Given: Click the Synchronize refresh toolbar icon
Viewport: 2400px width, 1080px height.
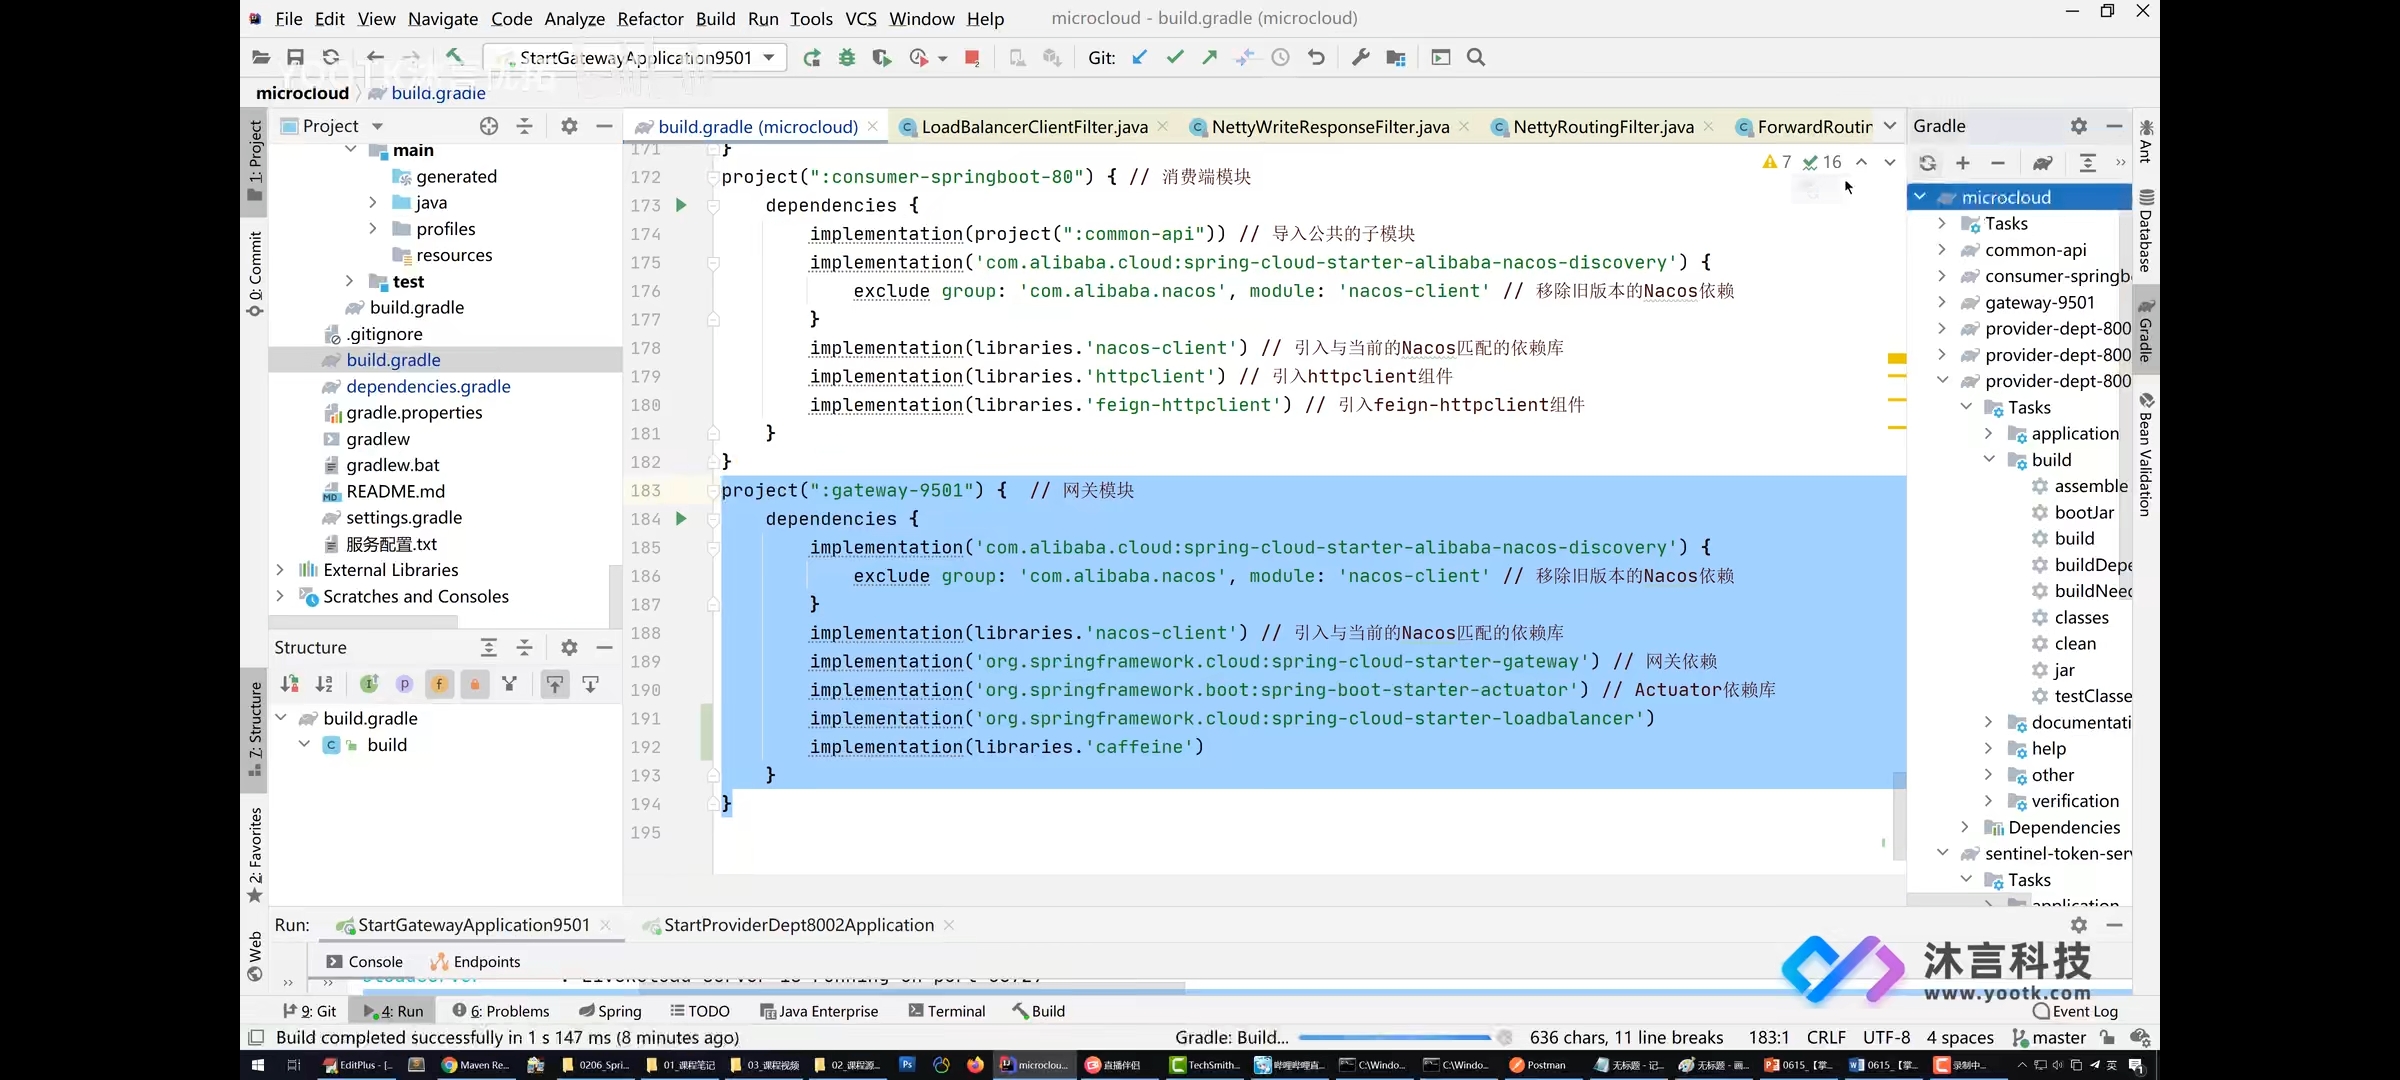Looking at the screenshot, I should (331, 58).
